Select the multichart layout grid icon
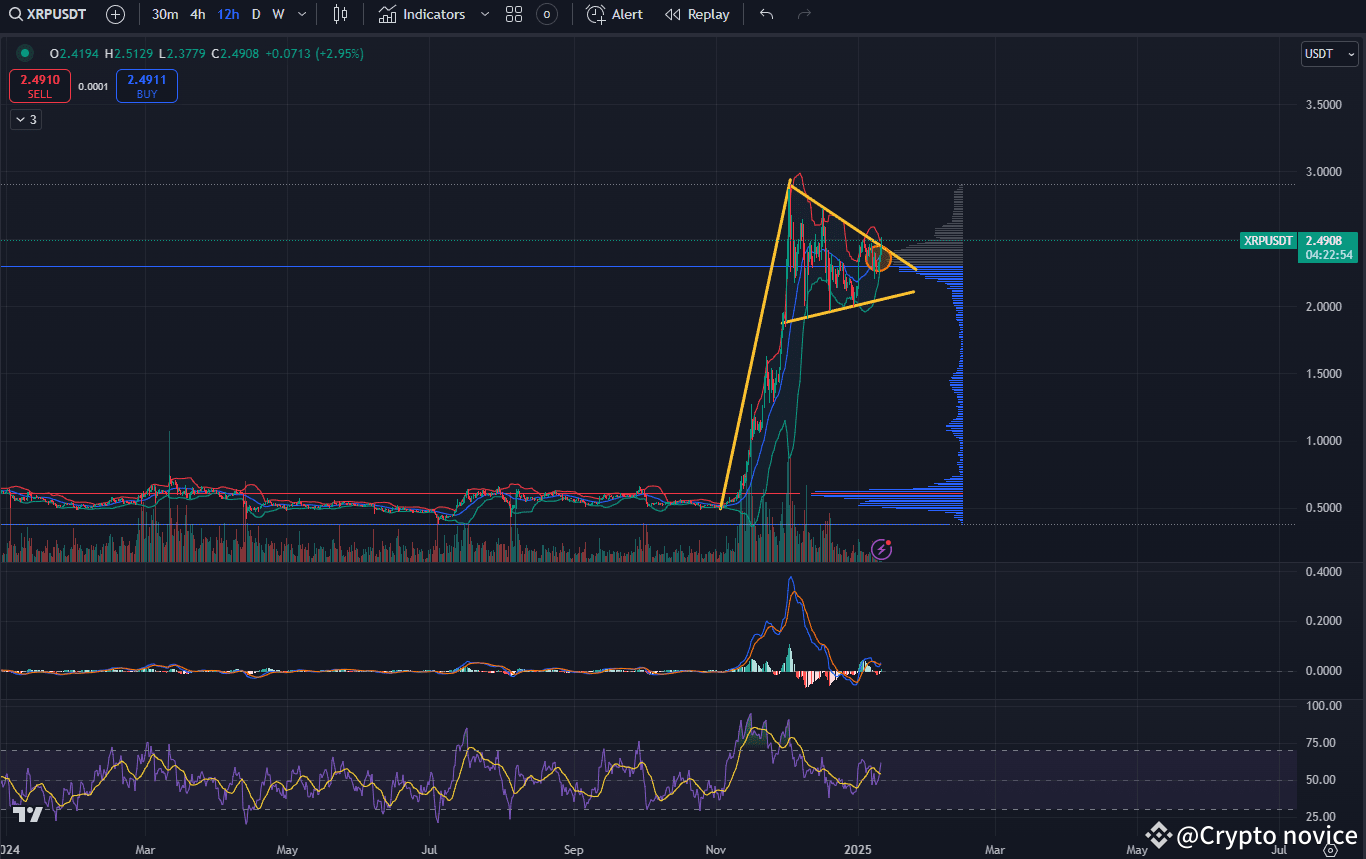 (514, 14)
